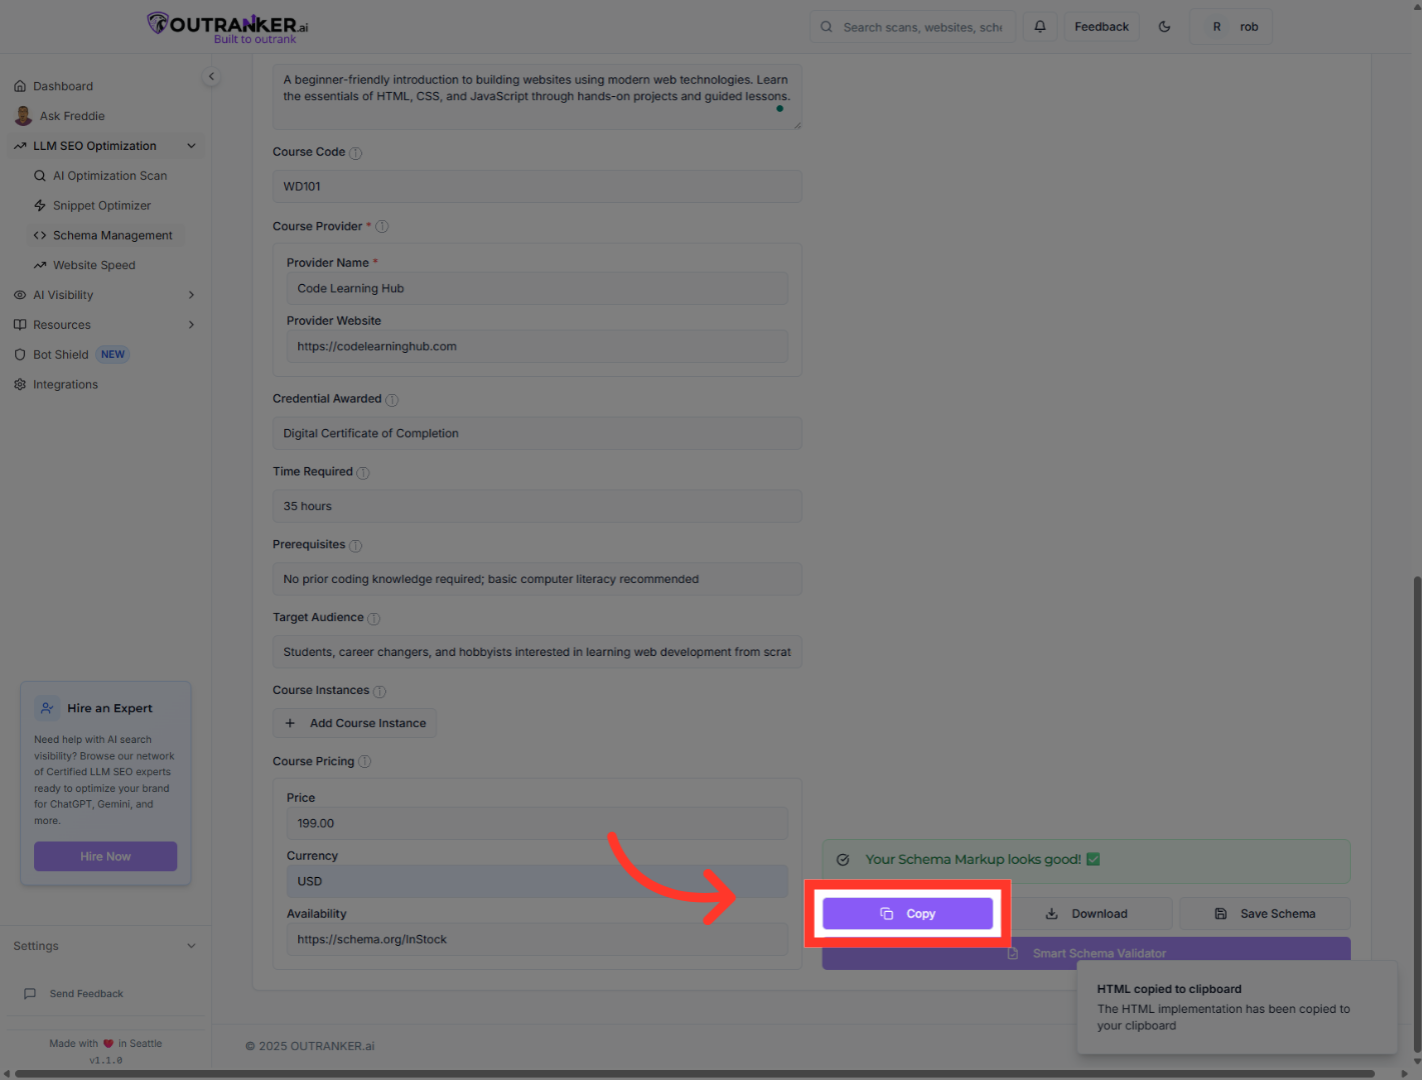Screen dimensions: 1422x1080
Task: Click Add Course Instance
Action: pyautogui.click(x=355, y=723)
